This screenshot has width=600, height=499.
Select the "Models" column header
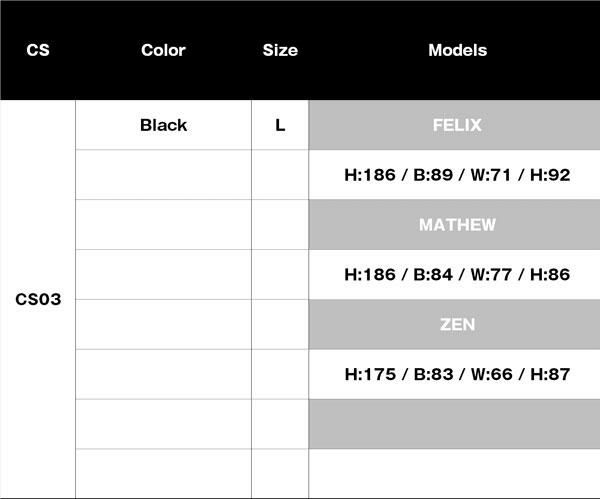[457, 50]
